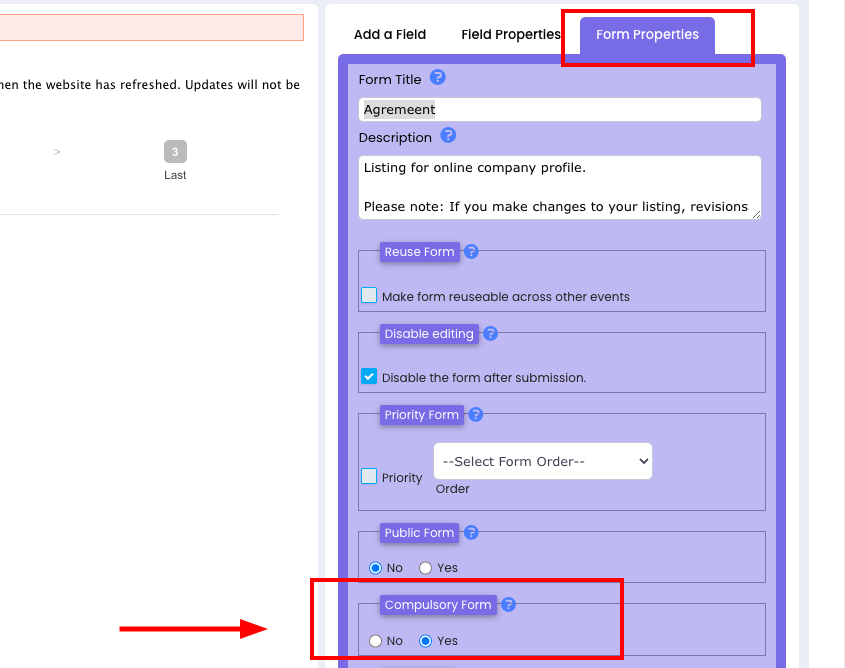Tick the Priority checkbox
This screenshot has height=668, width=845.
369,477
